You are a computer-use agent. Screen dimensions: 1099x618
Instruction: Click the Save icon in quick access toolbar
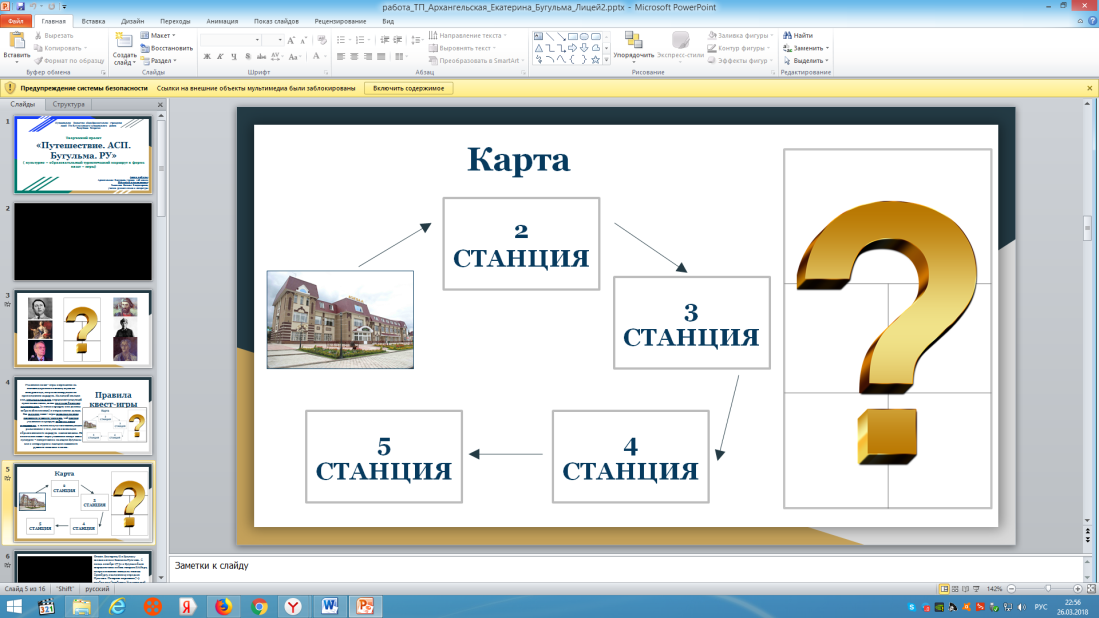[x=20, y=7]
